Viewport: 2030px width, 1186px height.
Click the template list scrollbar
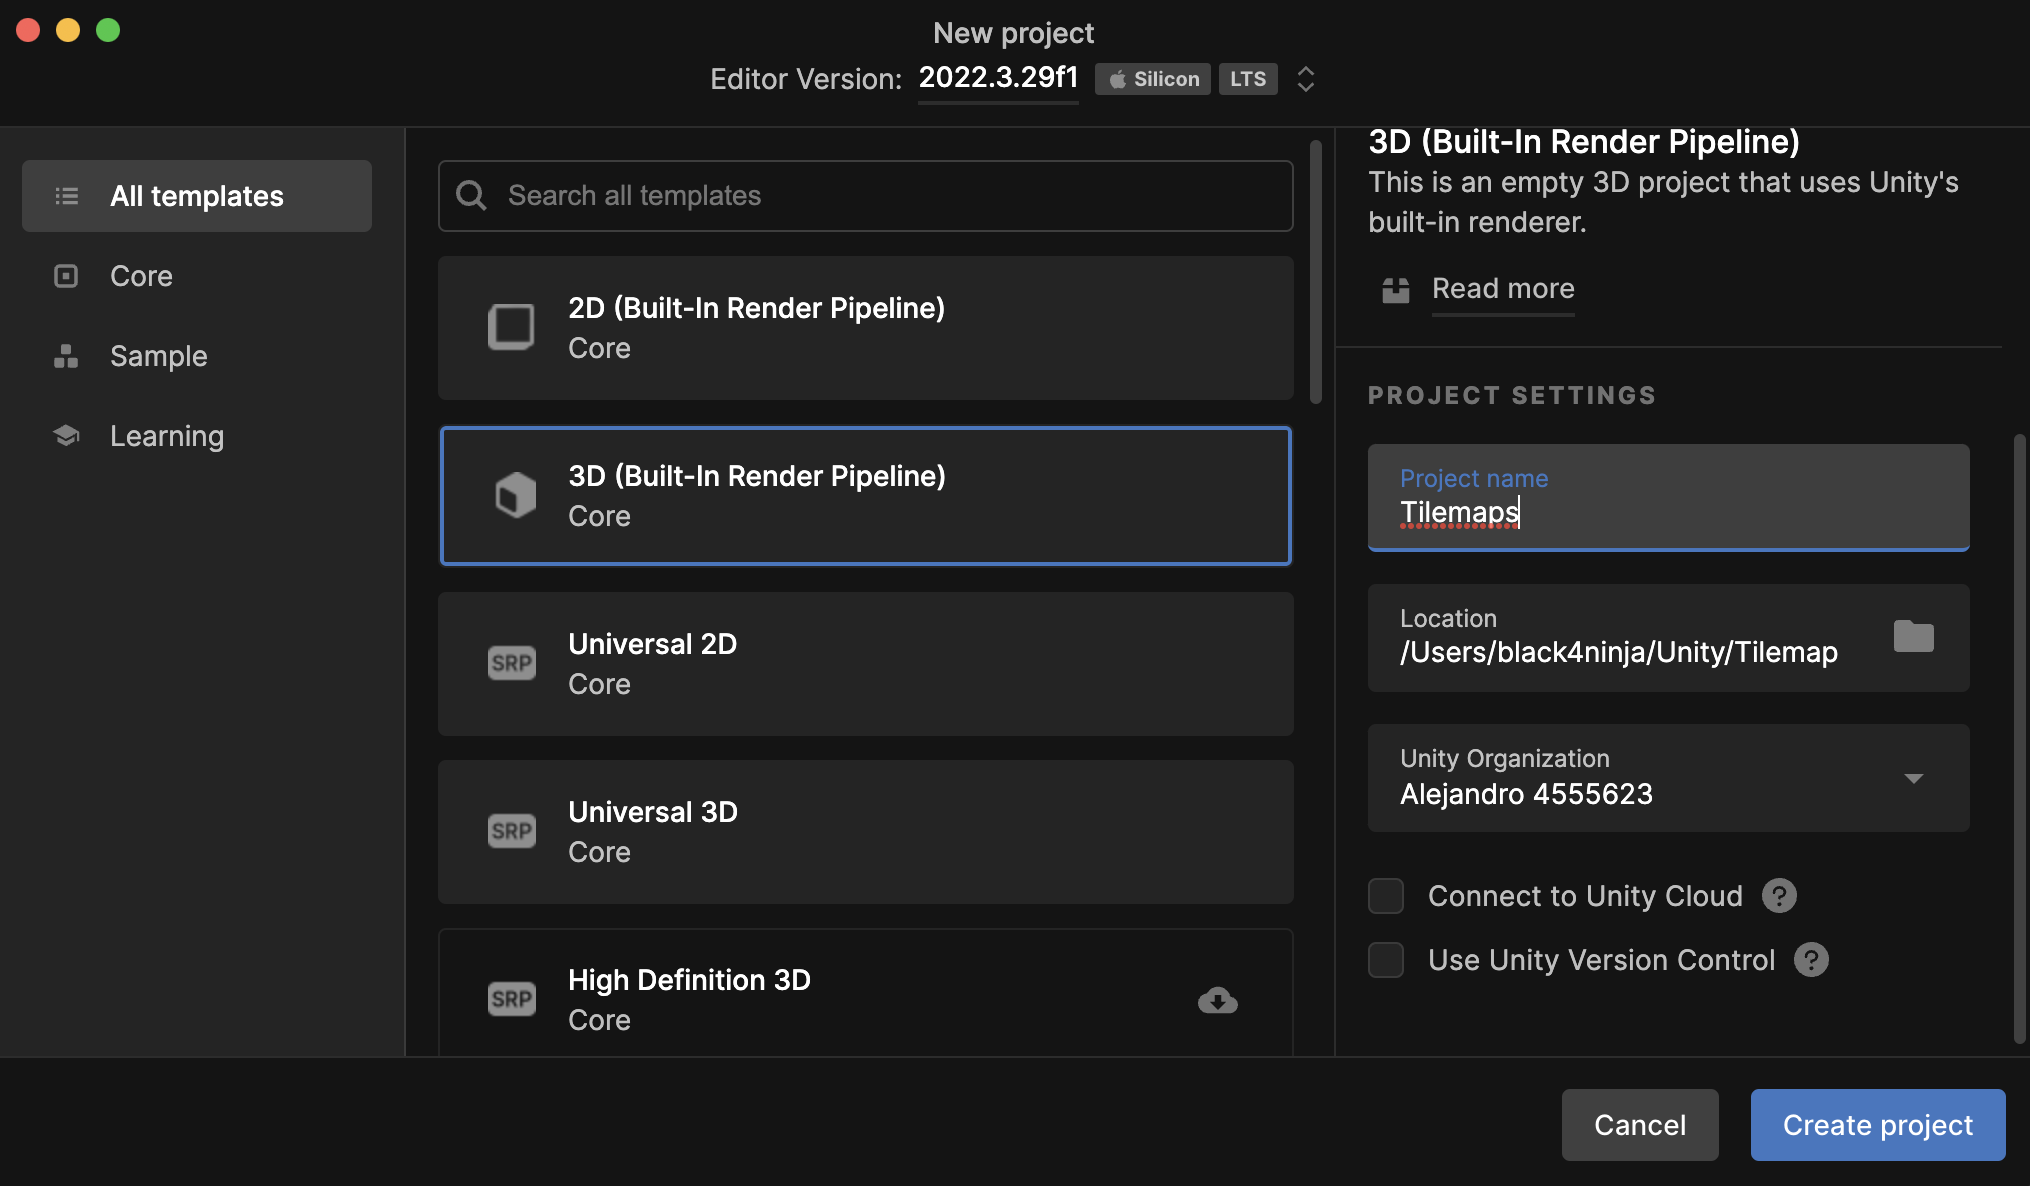pyautogui.click(x=1316, y=272)
